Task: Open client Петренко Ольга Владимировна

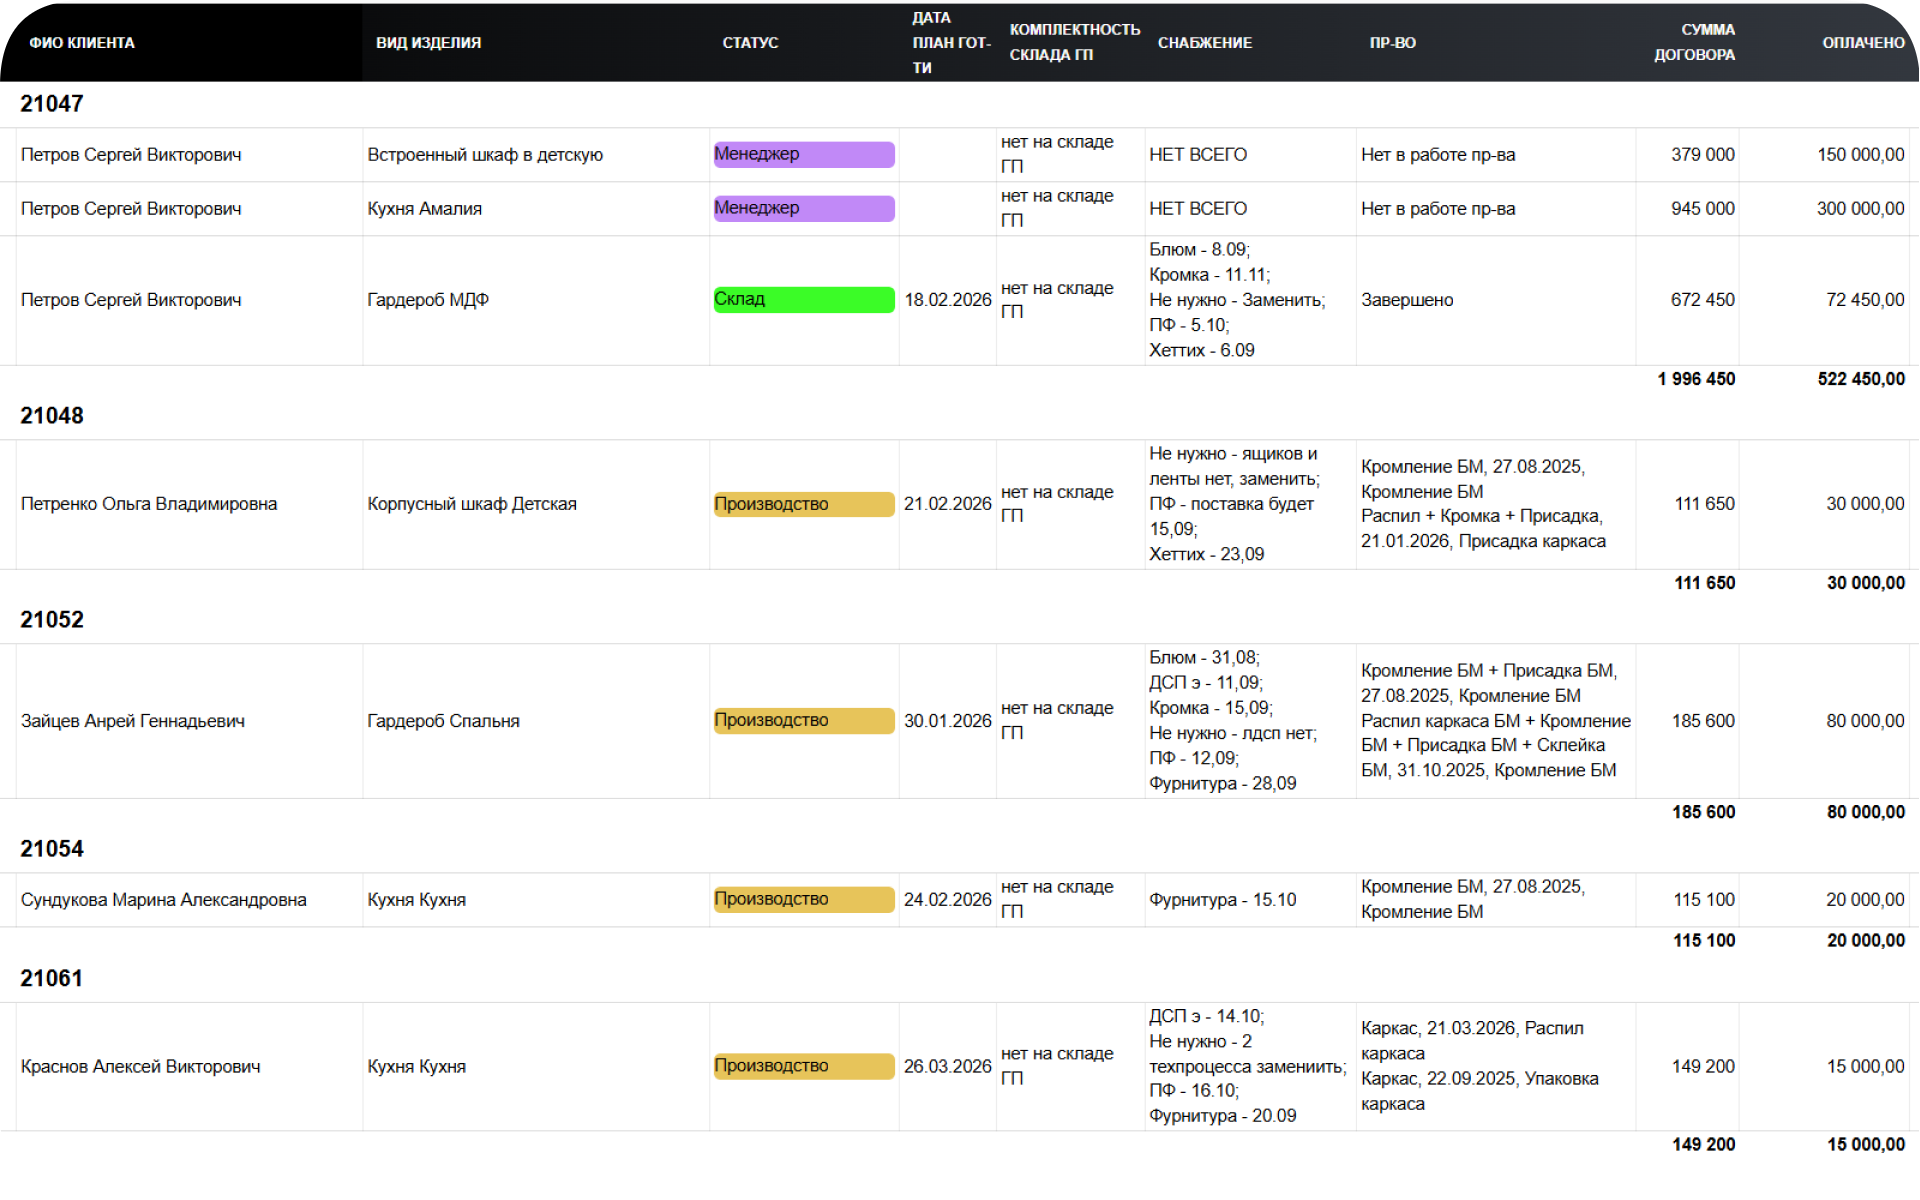Action: pos(149,504)
